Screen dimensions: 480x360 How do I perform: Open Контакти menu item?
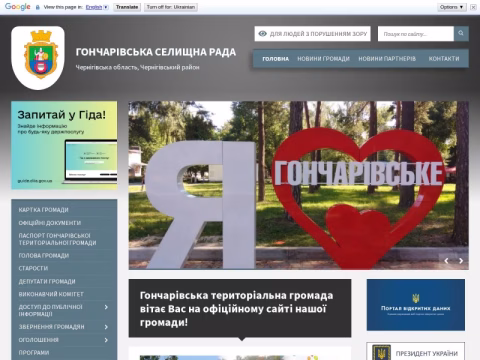444,59
